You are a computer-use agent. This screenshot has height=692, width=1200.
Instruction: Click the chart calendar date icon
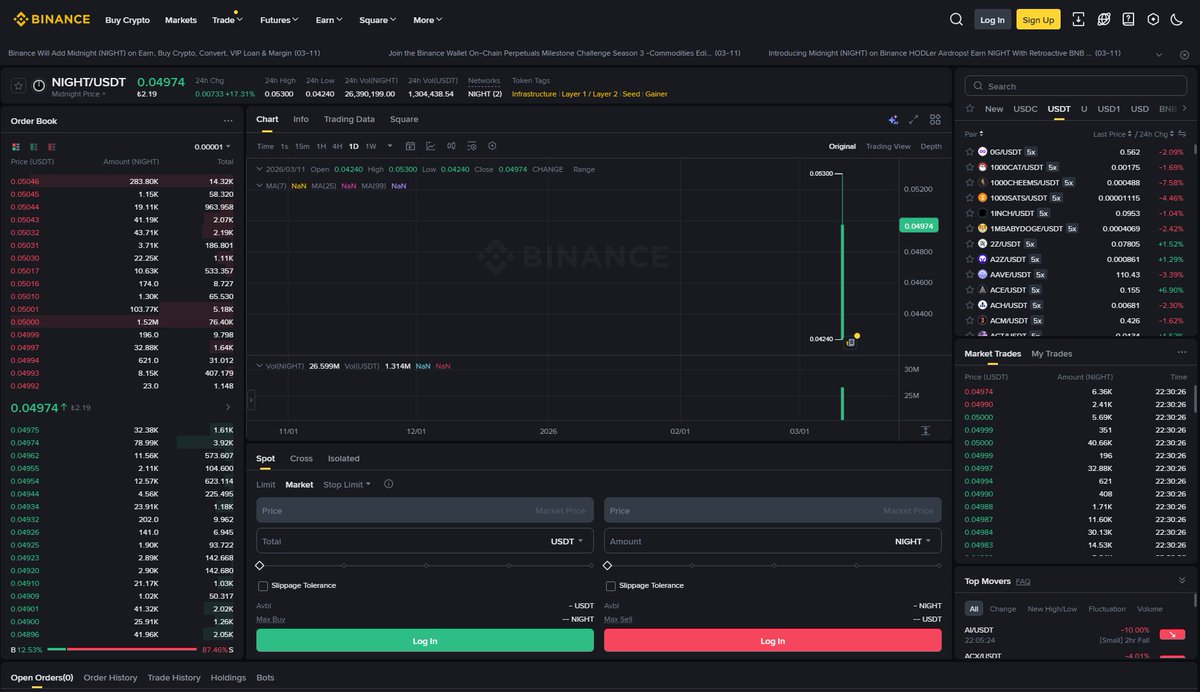click(410, 146)
